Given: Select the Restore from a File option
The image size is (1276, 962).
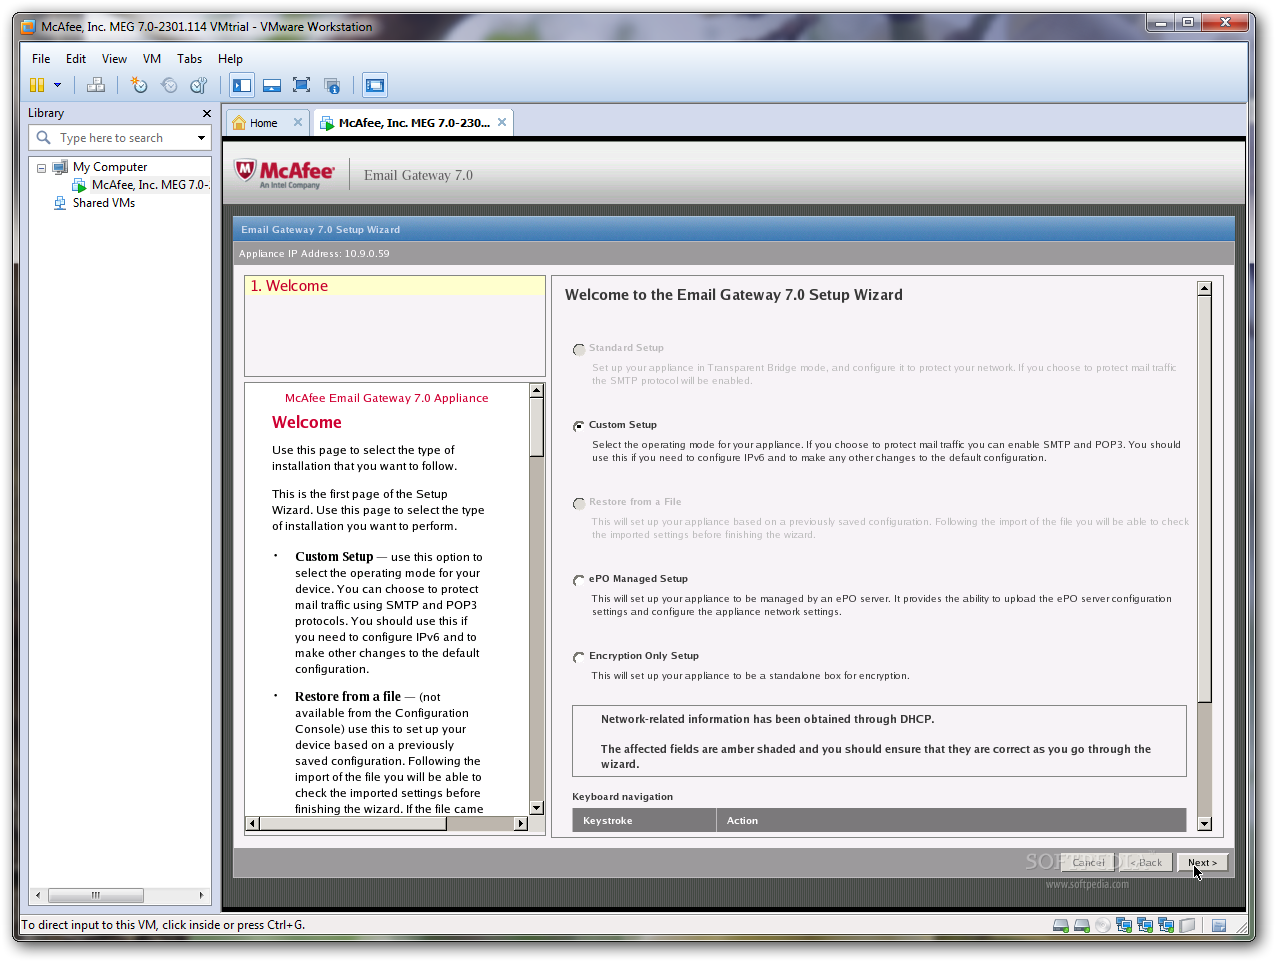Looking at the screenshot, I should [x=579, y=503].
